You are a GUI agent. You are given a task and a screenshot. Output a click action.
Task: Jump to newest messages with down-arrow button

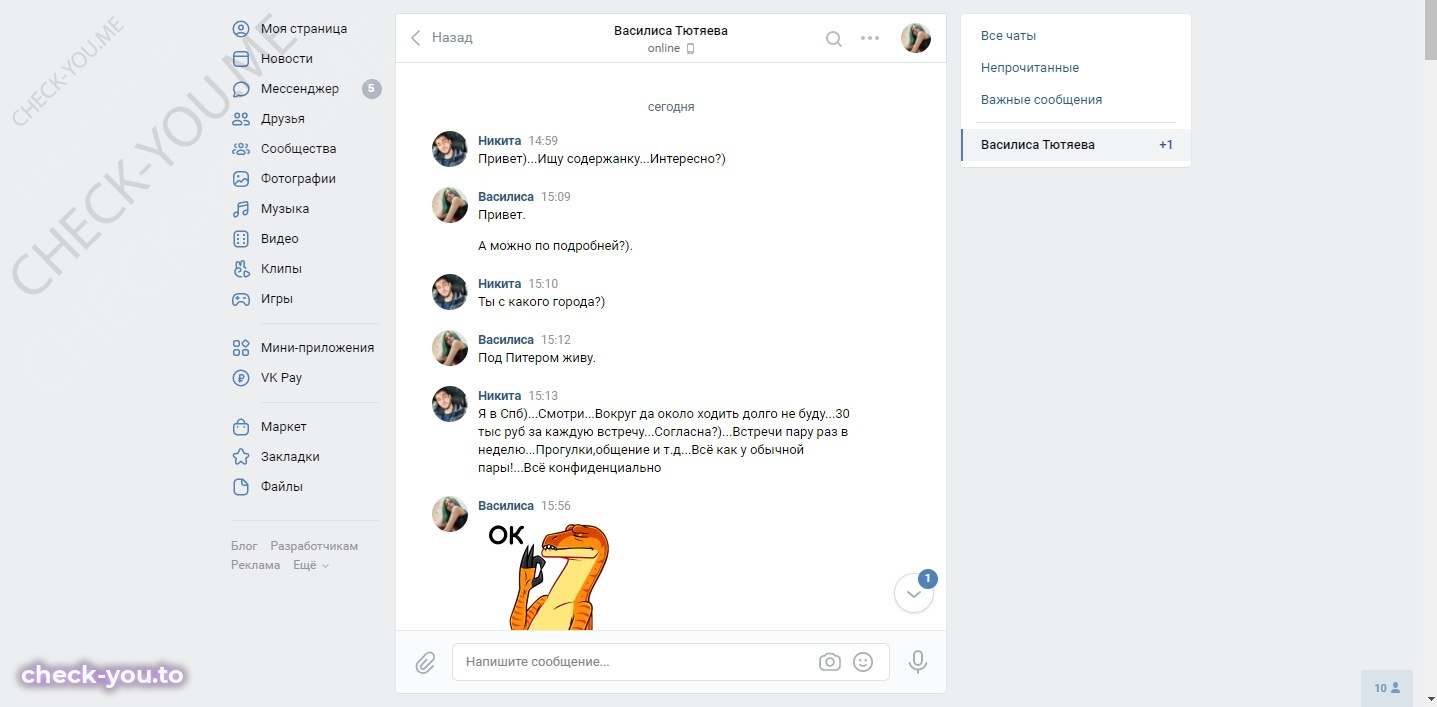tap(914, 593)
